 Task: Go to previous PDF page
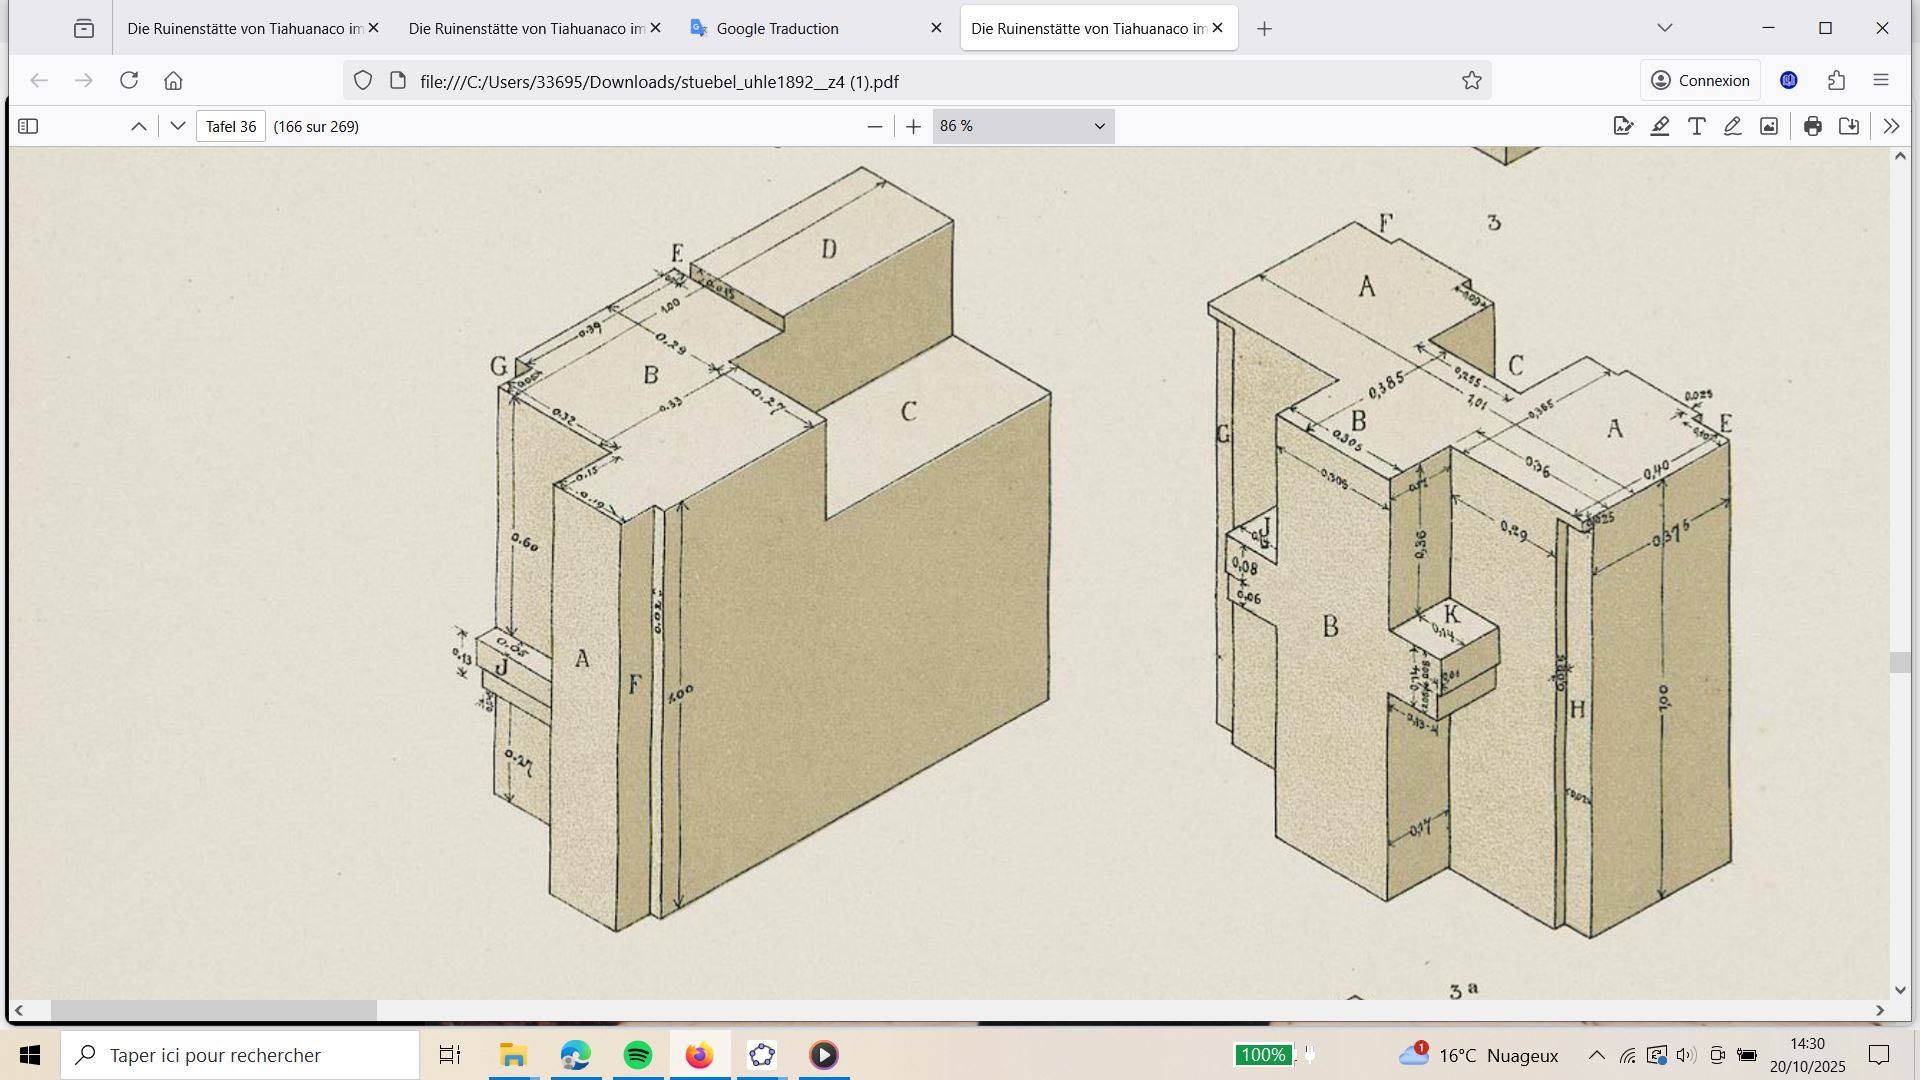[x=139, y=126]
